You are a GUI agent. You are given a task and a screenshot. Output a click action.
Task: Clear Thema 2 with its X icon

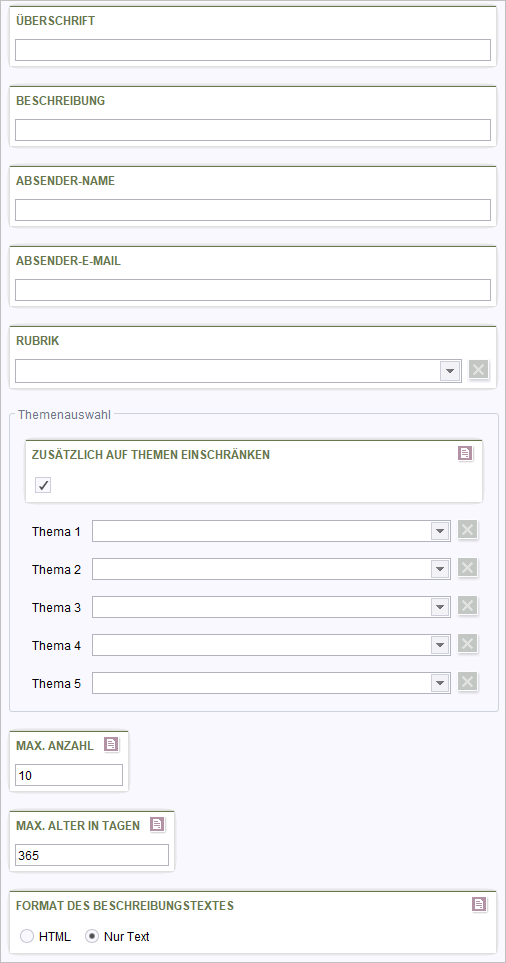pos(467,568)
